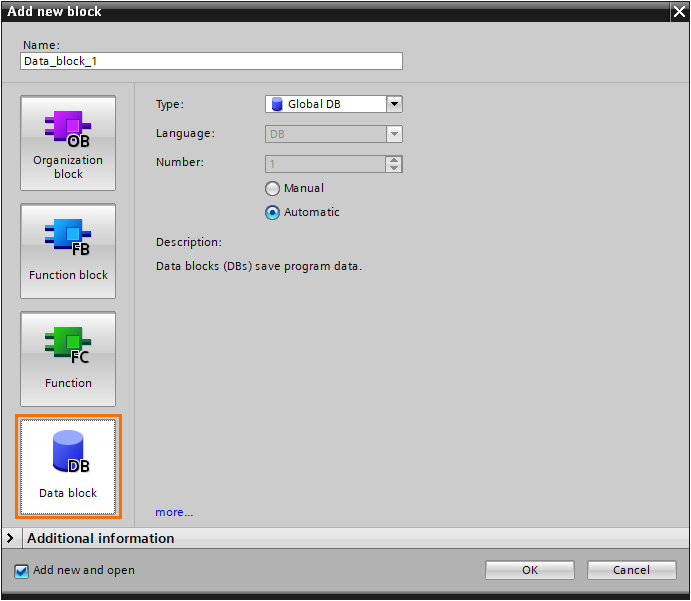
Task: Click the description text about data blocks
Action: click(259, 266)
